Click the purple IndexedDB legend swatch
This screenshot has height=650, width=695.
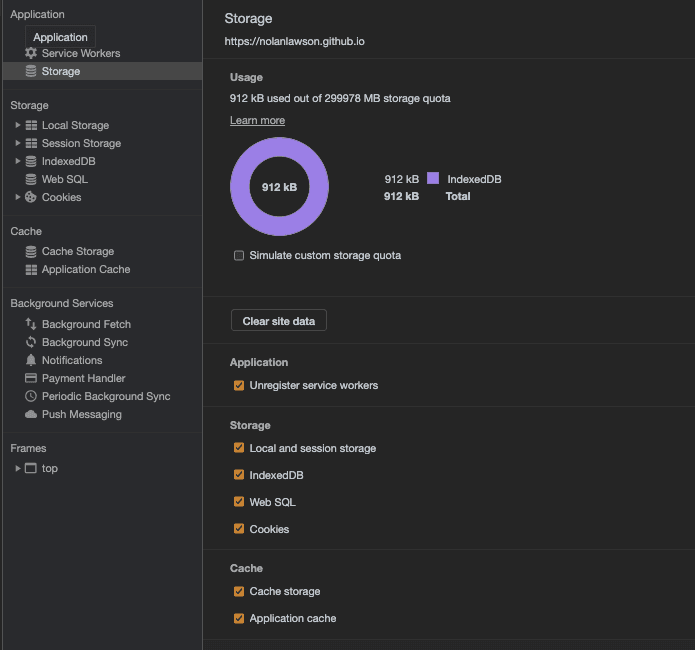[433, 178]
